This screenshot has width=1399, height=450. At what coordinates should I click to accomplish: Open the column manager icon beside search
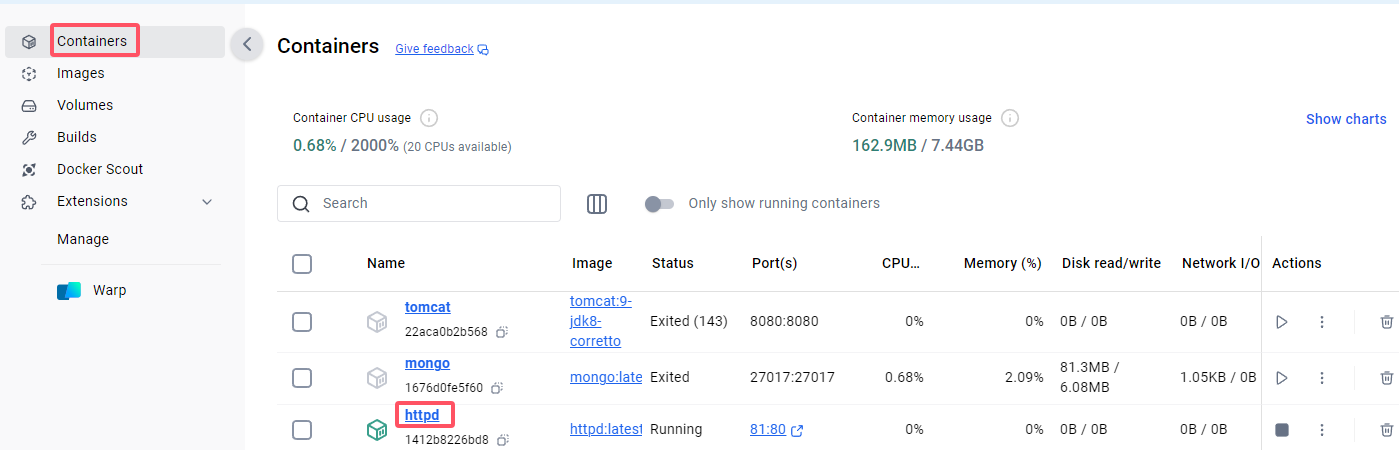pos(597,204)
